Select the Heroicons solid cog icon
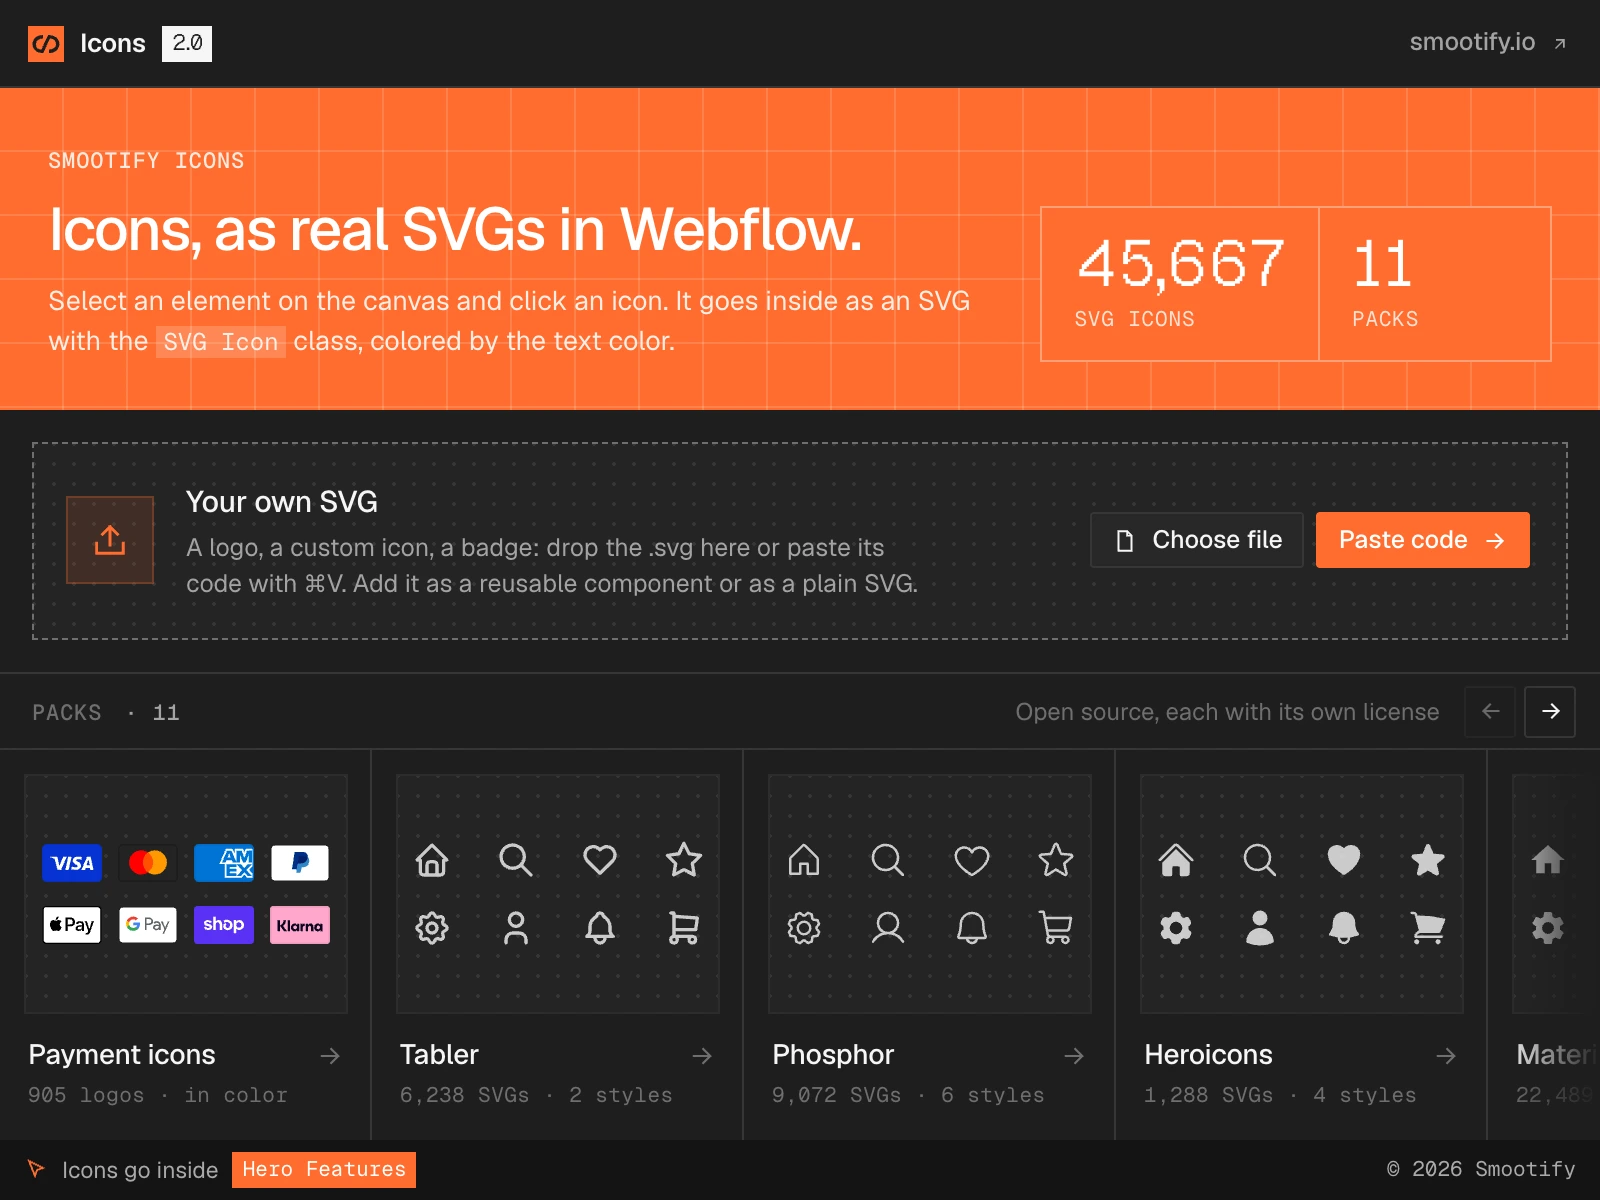 pyautogui.click(x=1176, y=928)
